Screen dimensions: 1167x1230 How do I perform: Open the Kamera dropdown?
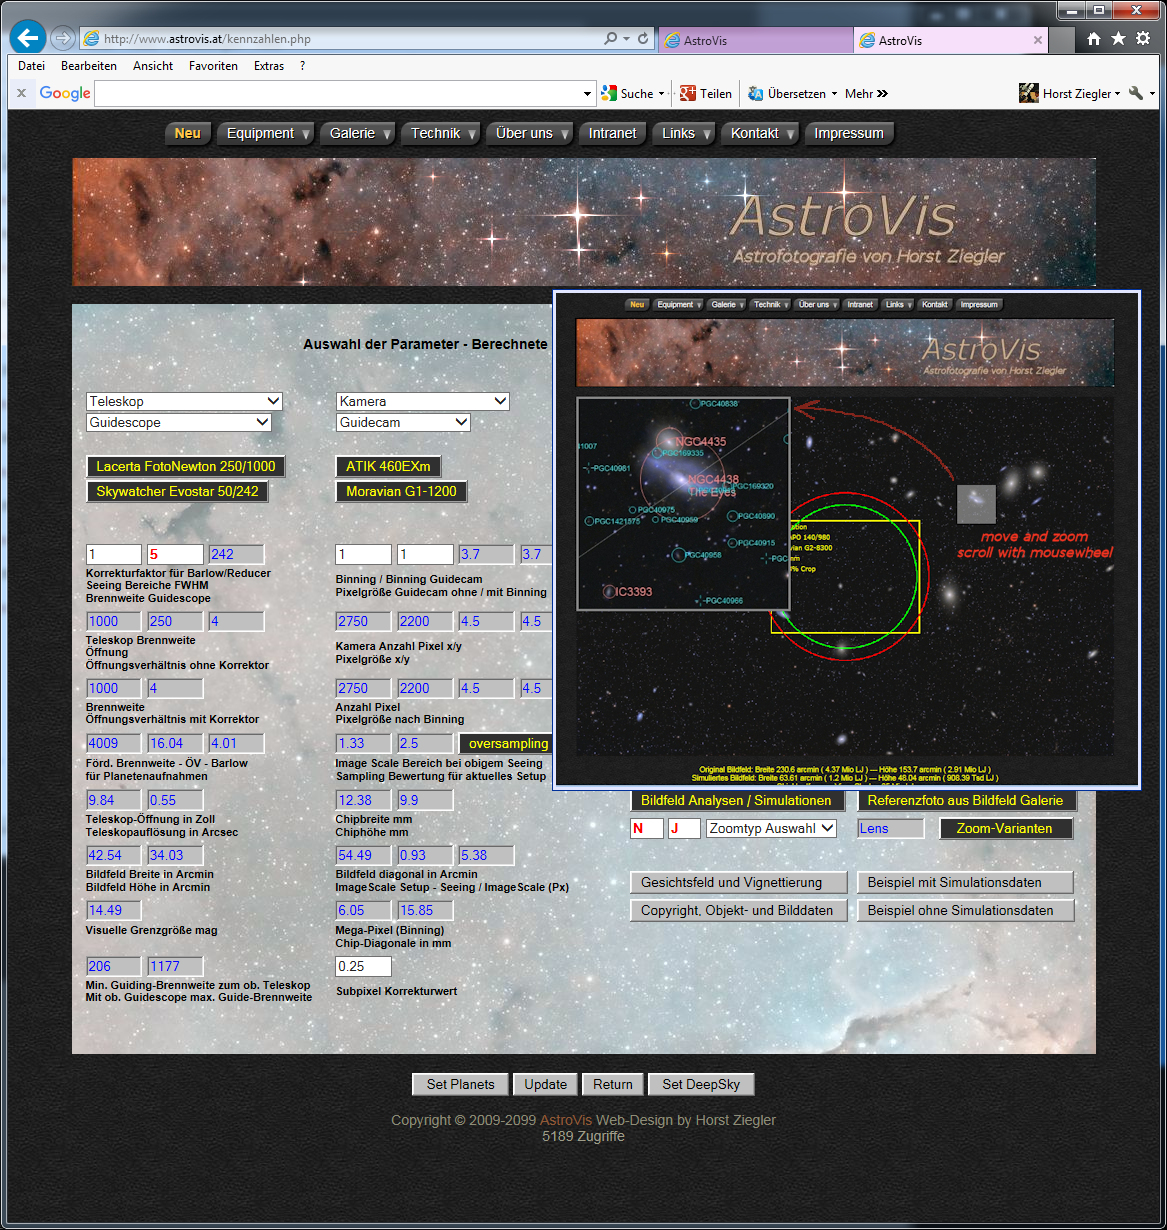click(423, 401)
